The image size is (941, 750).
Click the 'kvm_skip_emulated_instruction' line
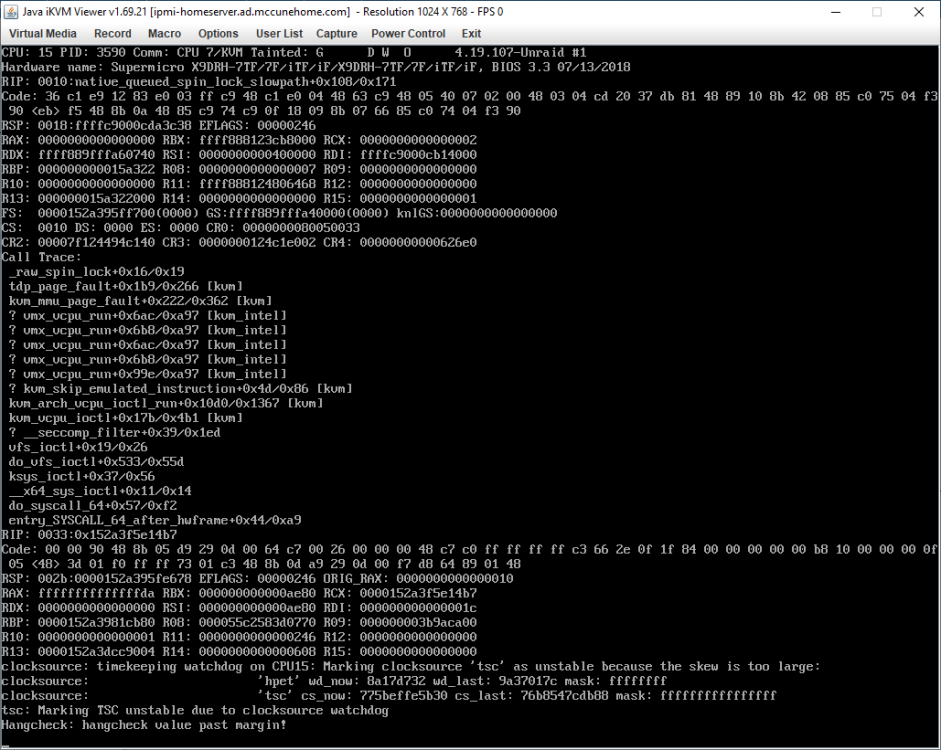tap(180, 389)
